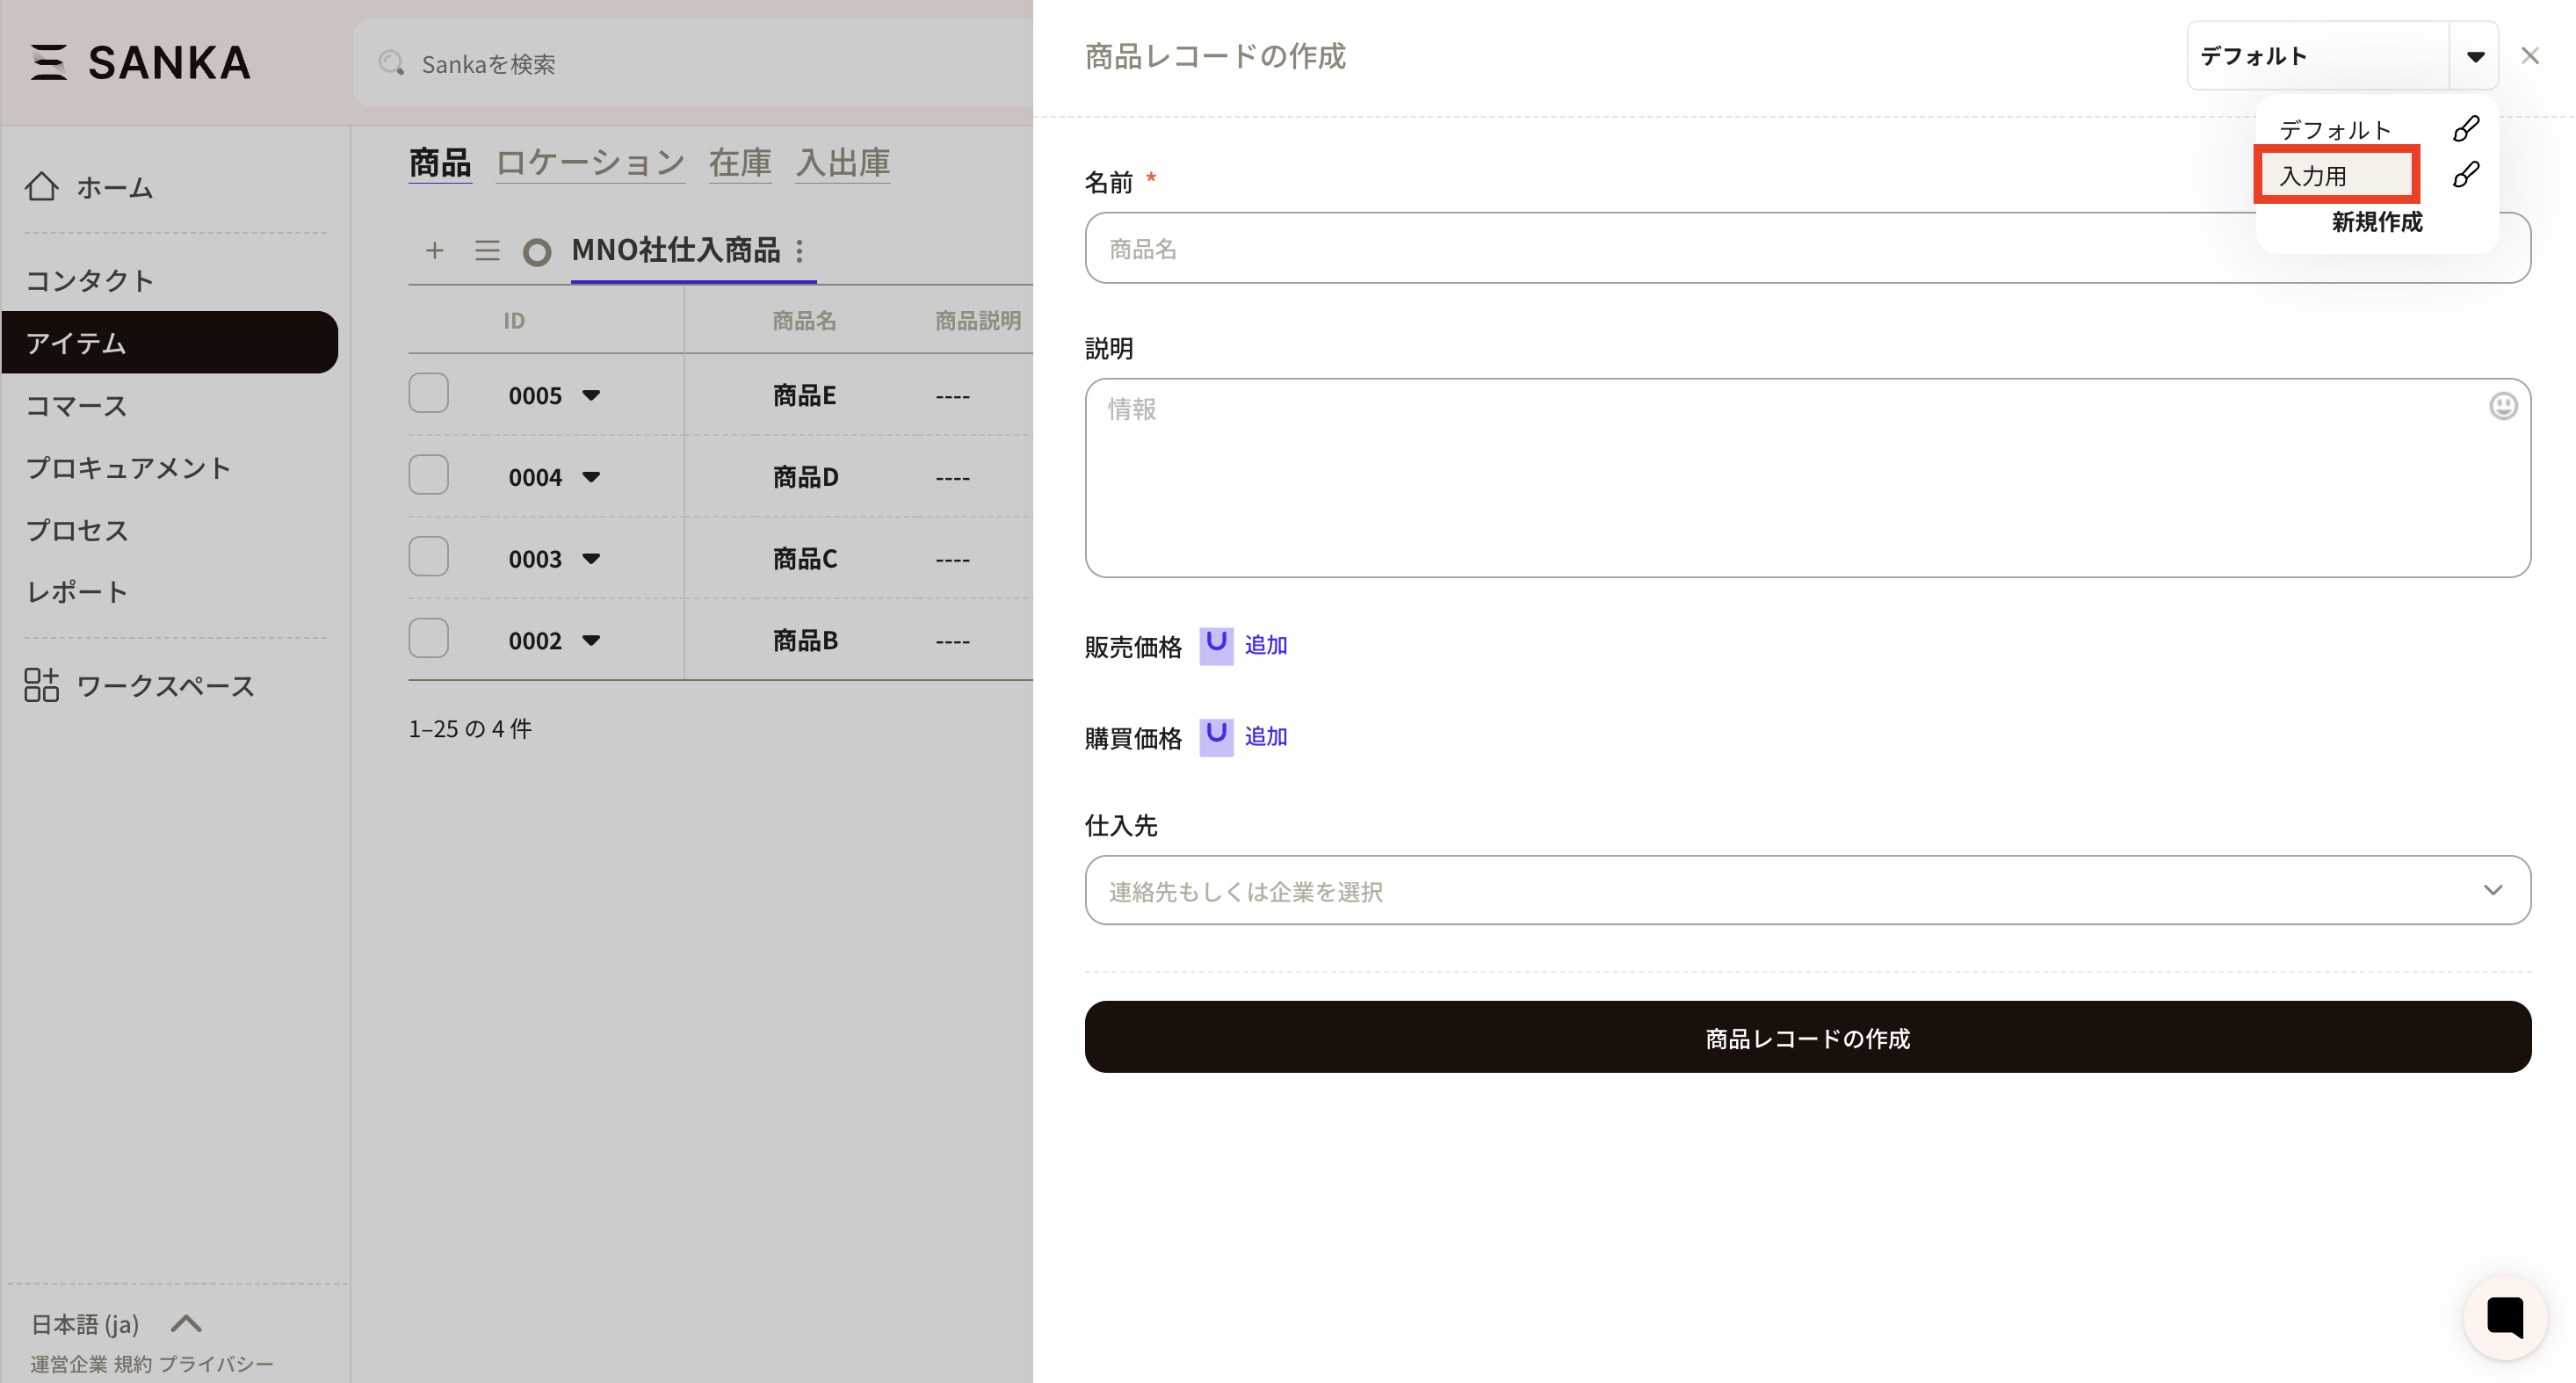Click 追加 next to 購買価格
This screenshot has height=1383, width=2576.
point(1266,736)
